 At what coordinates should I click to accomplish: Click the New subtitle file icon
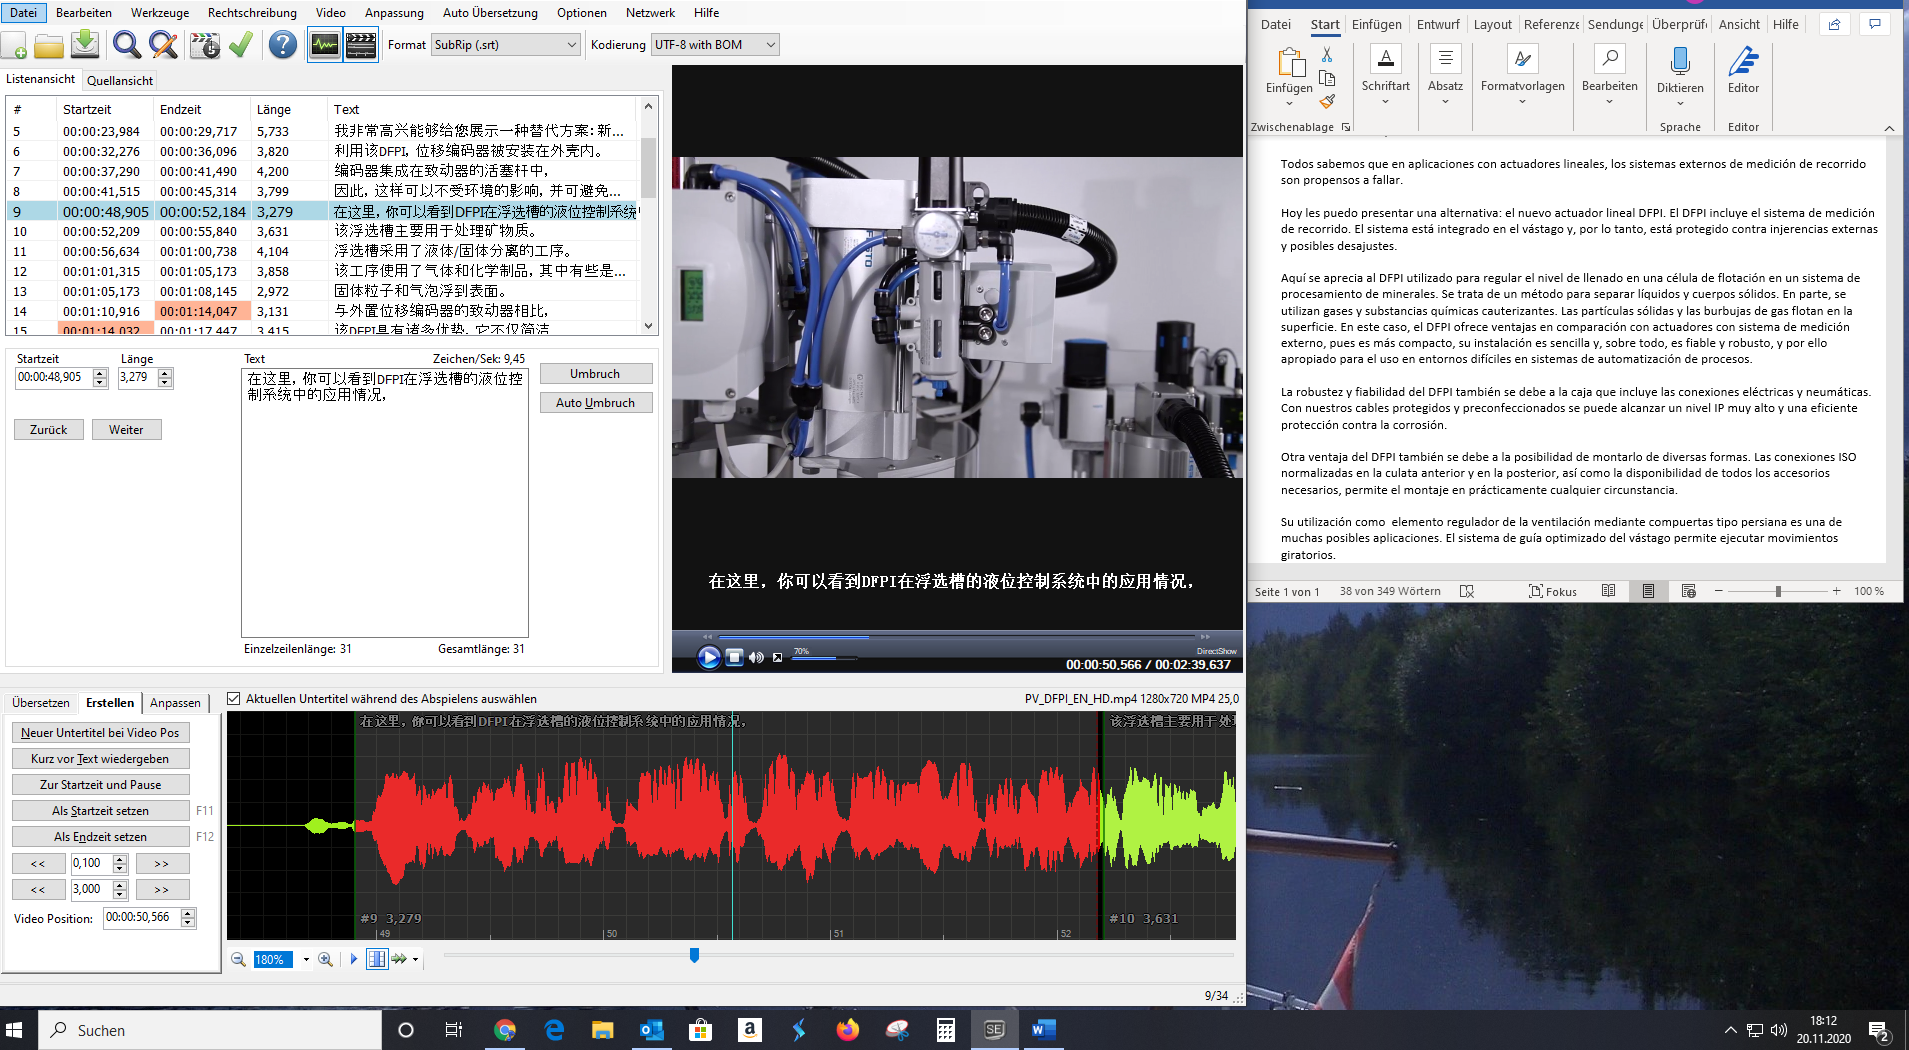point(15,45)
